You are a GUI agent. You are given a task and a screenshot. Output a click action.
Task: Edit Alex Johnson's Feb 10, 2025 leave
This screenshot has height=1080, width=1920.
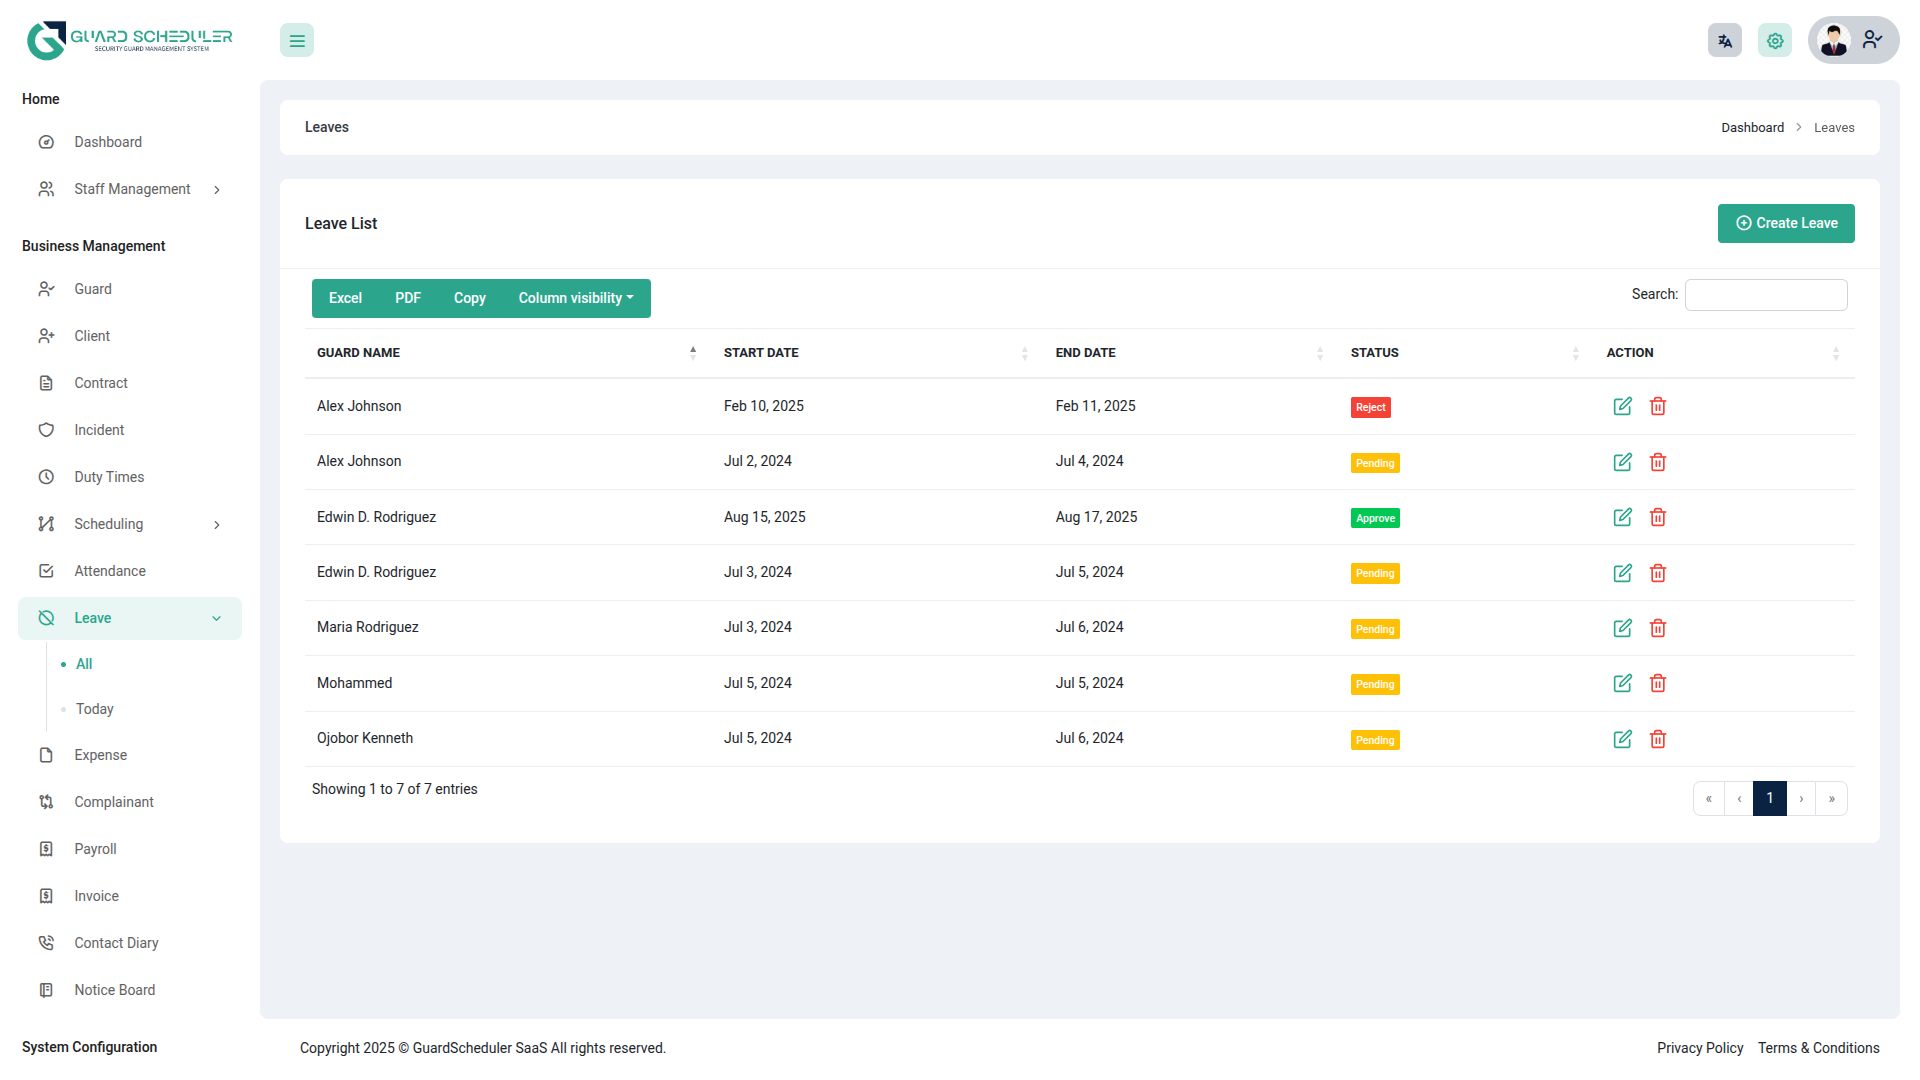tap(1622, 406)
